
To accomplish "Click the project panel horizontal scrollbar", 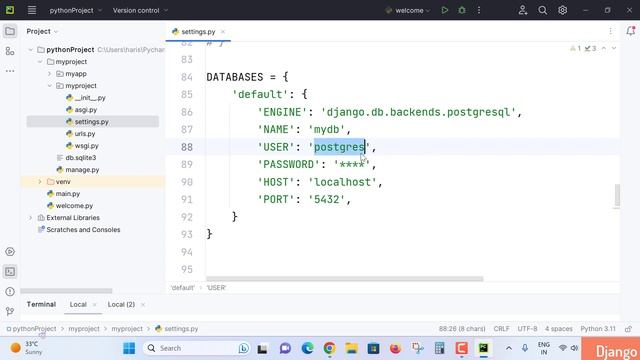I will coord(66,291).
